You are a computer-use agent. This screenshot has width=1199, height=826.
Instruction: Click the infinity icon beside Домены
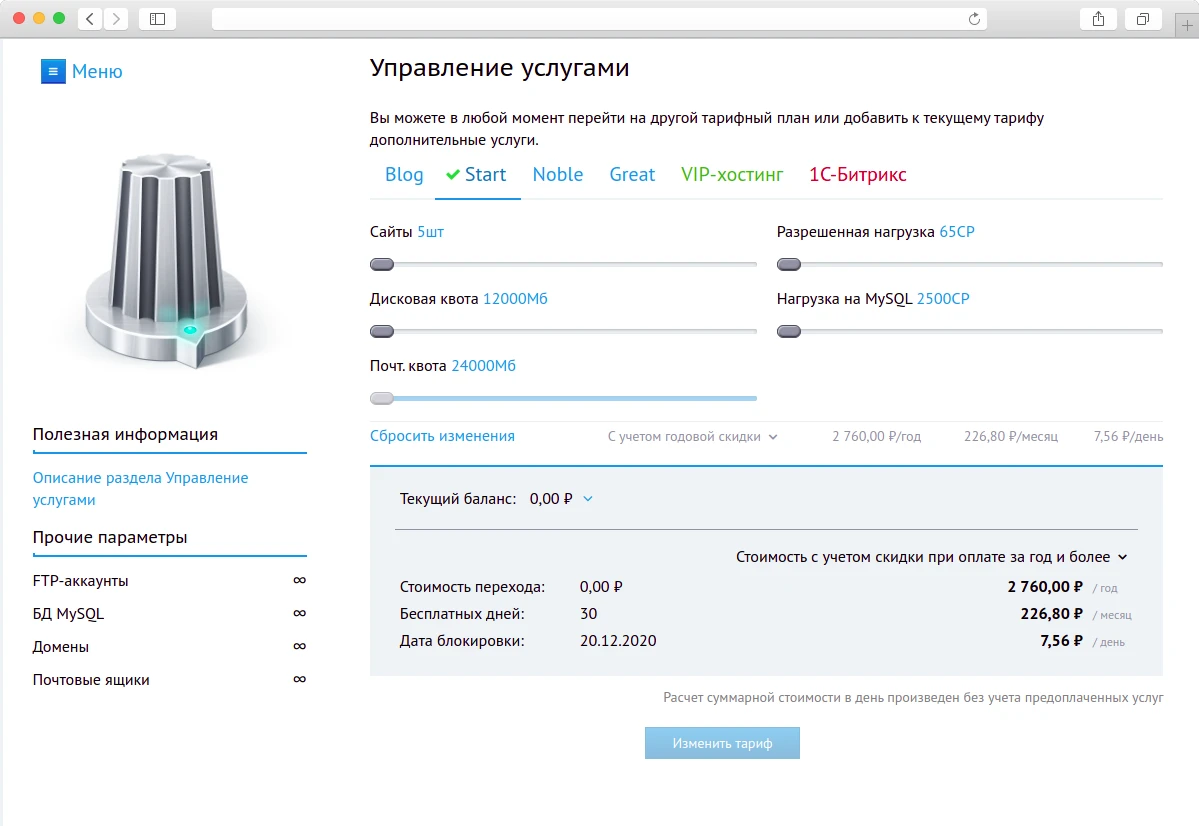coord(299,646)
